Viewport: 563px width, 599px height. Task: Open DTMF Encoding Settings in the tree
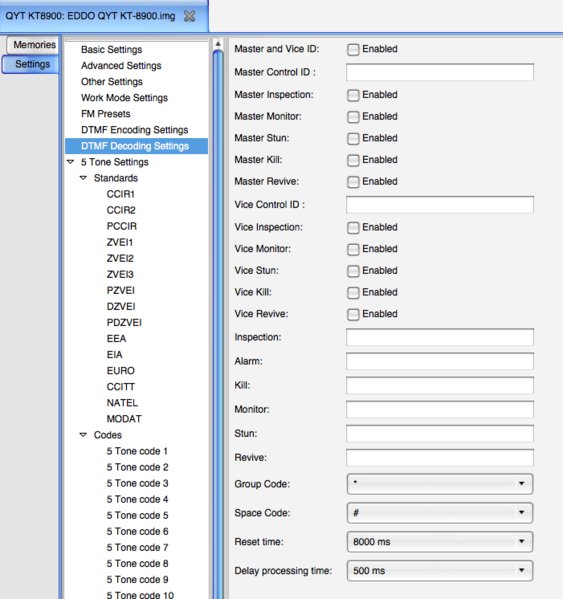[x=134, y=130]
